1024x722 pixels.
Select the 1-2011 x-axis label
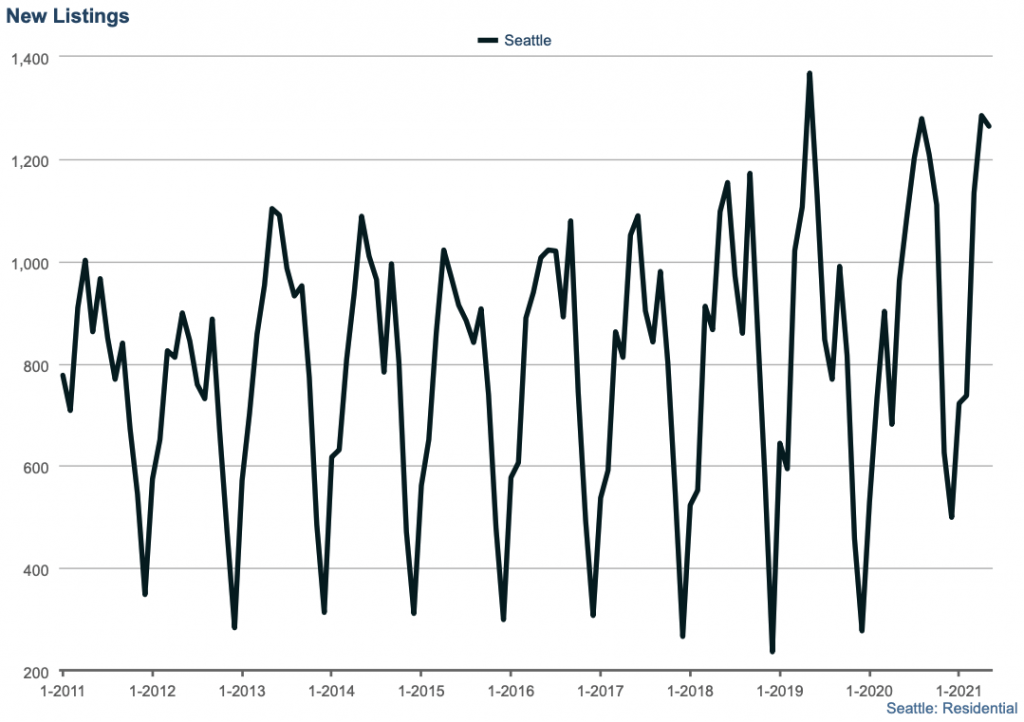(x=62, y=691)
